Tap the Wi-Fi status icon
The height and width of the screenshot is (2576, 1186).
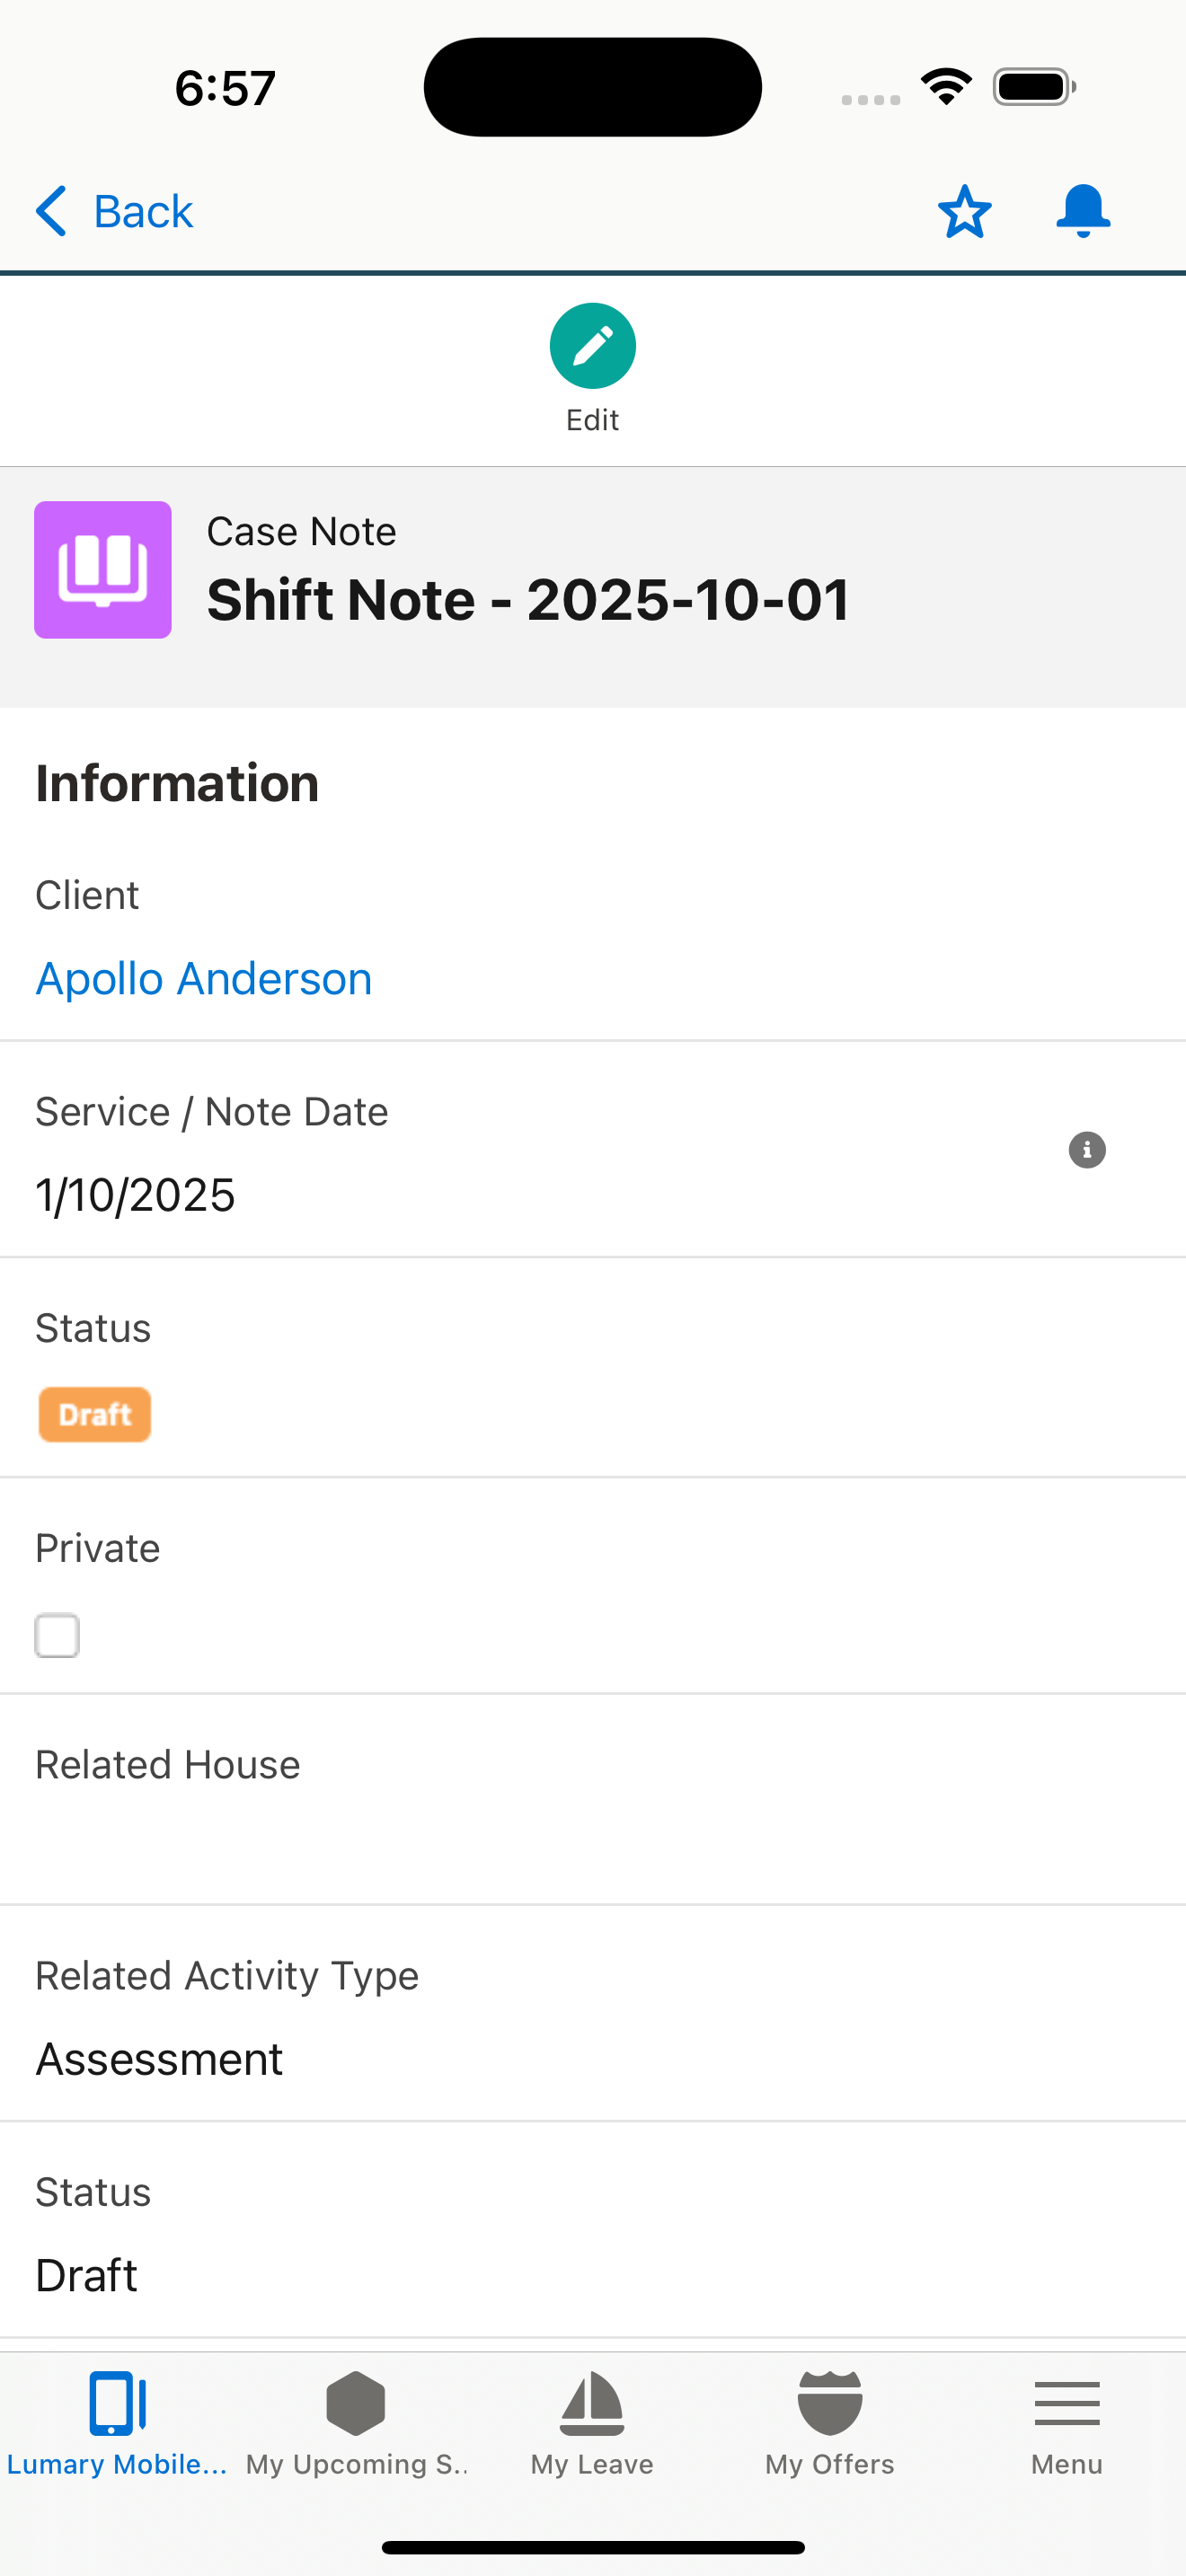click(946, 87)
